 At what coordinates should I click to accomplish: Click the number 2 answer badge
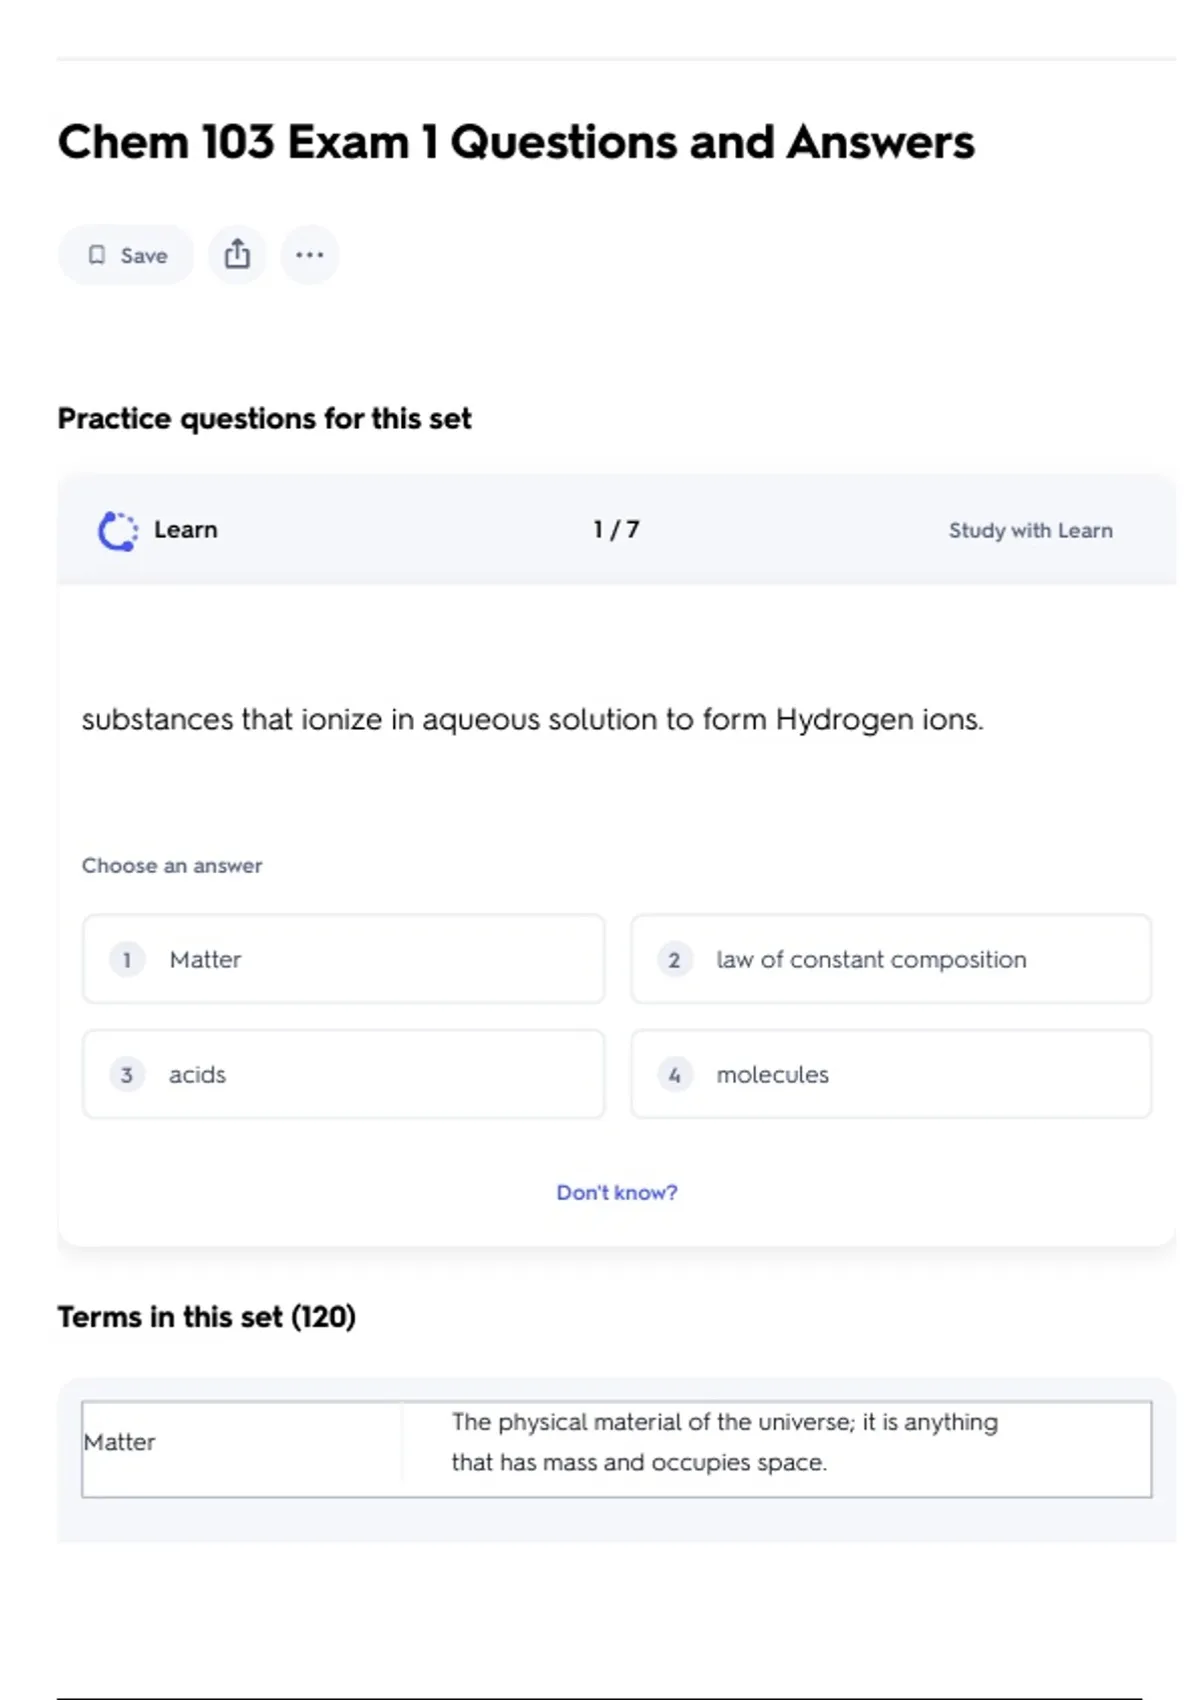tap(674, 960)
